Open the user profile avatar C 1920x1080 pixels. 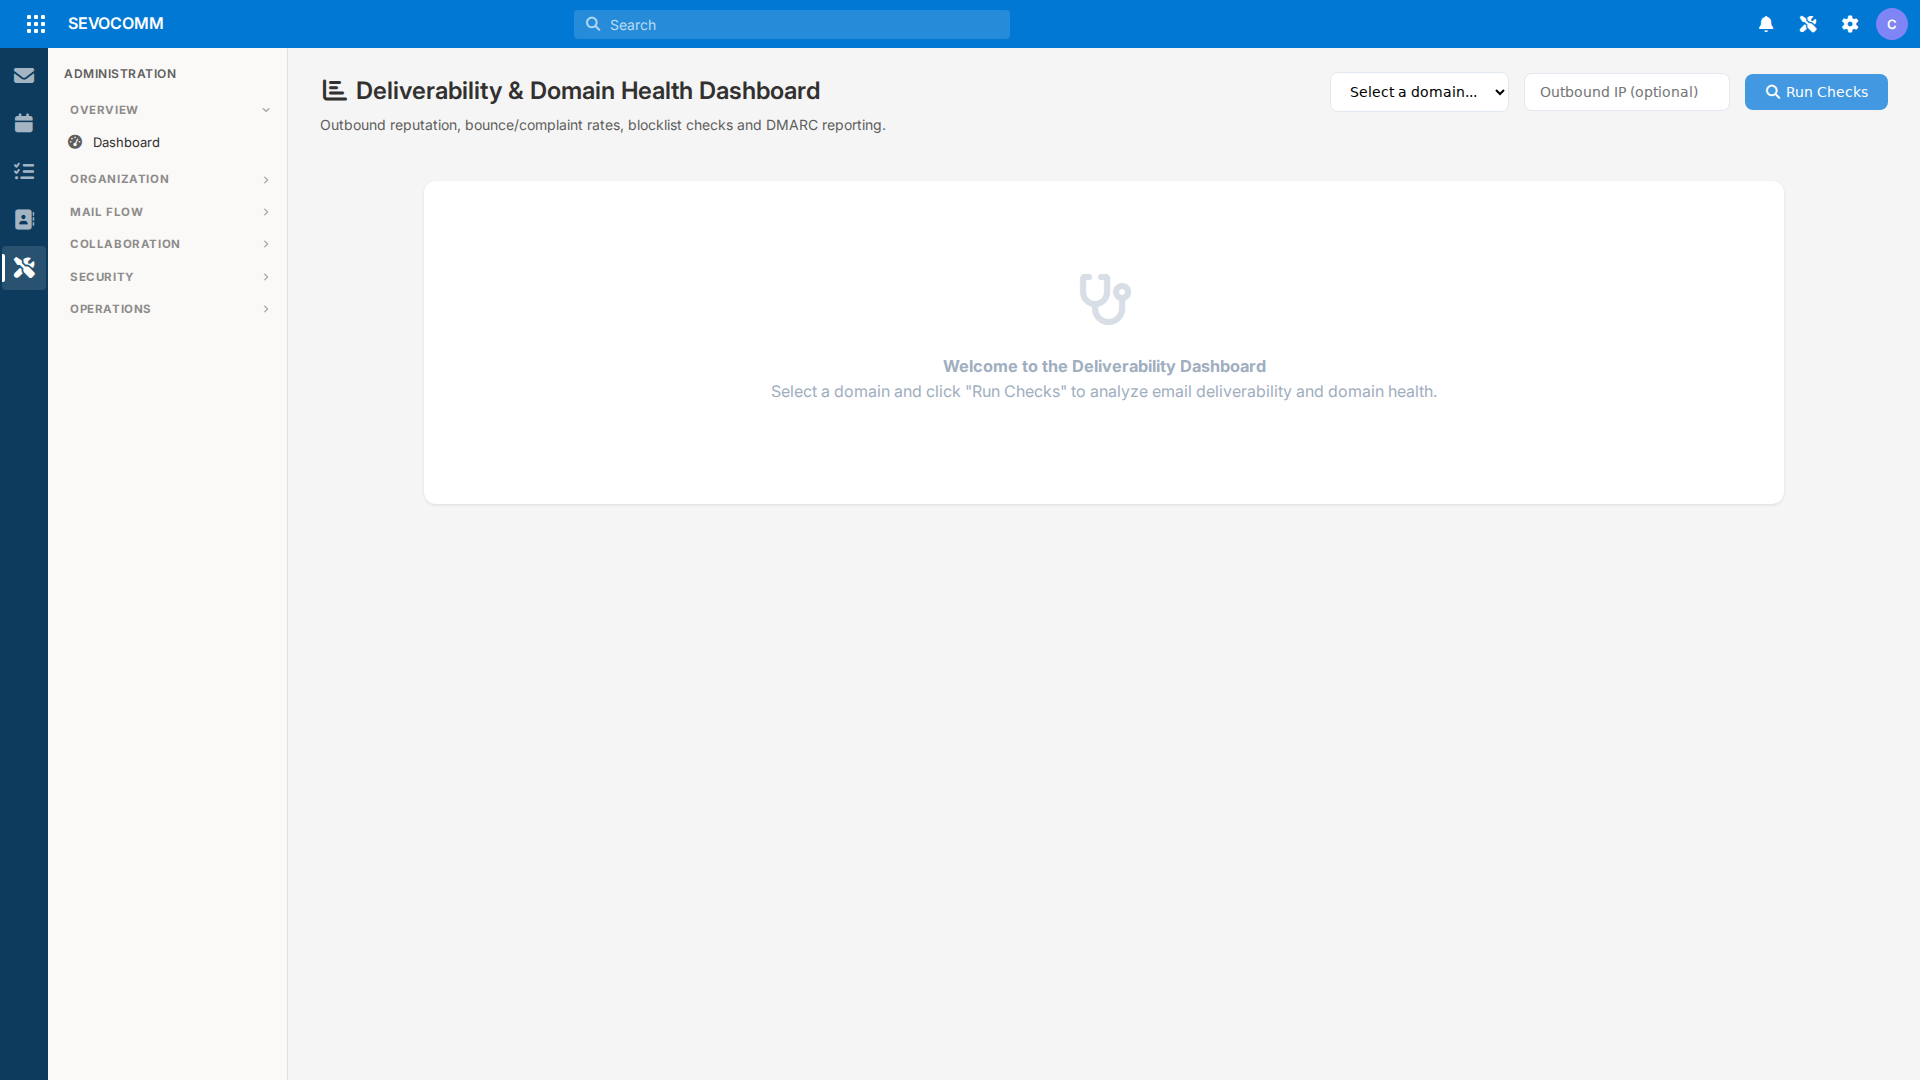1893,23
